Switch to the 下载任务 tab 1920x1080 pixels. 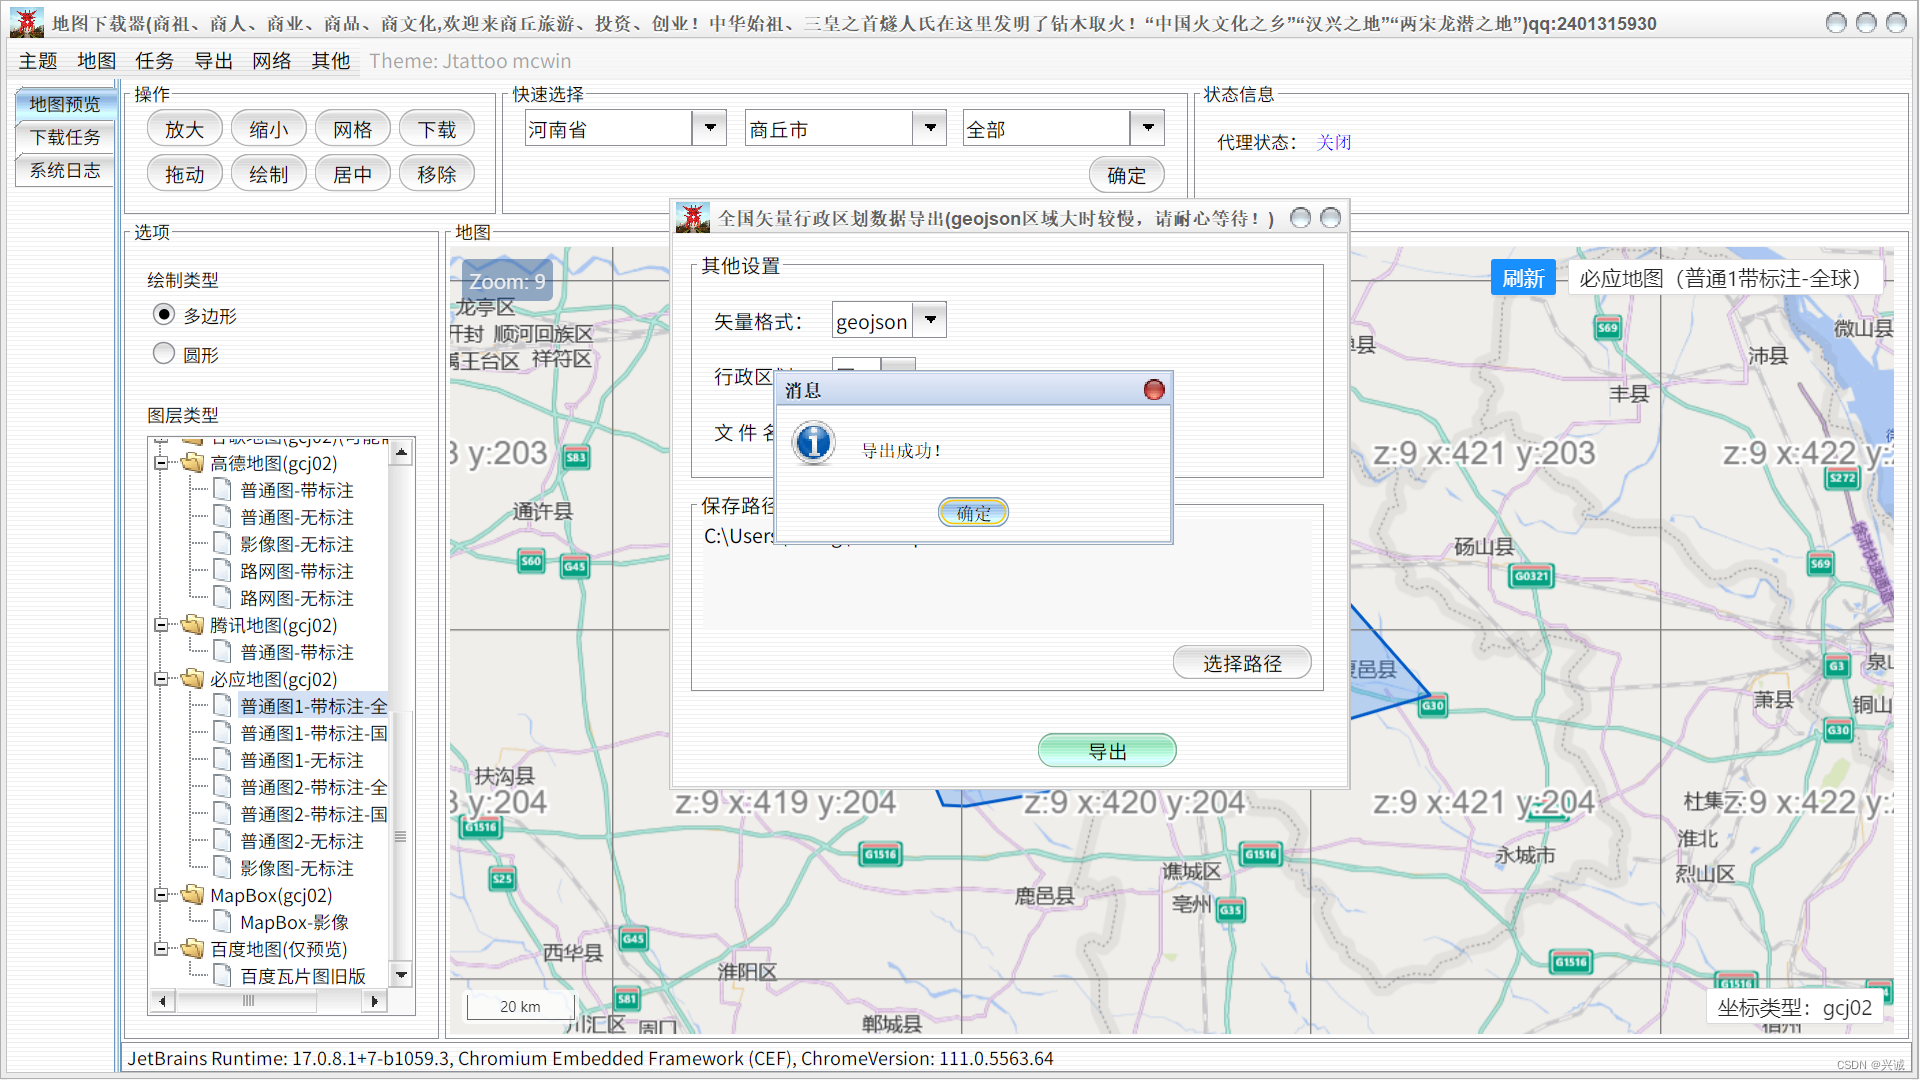pos(65,137)
